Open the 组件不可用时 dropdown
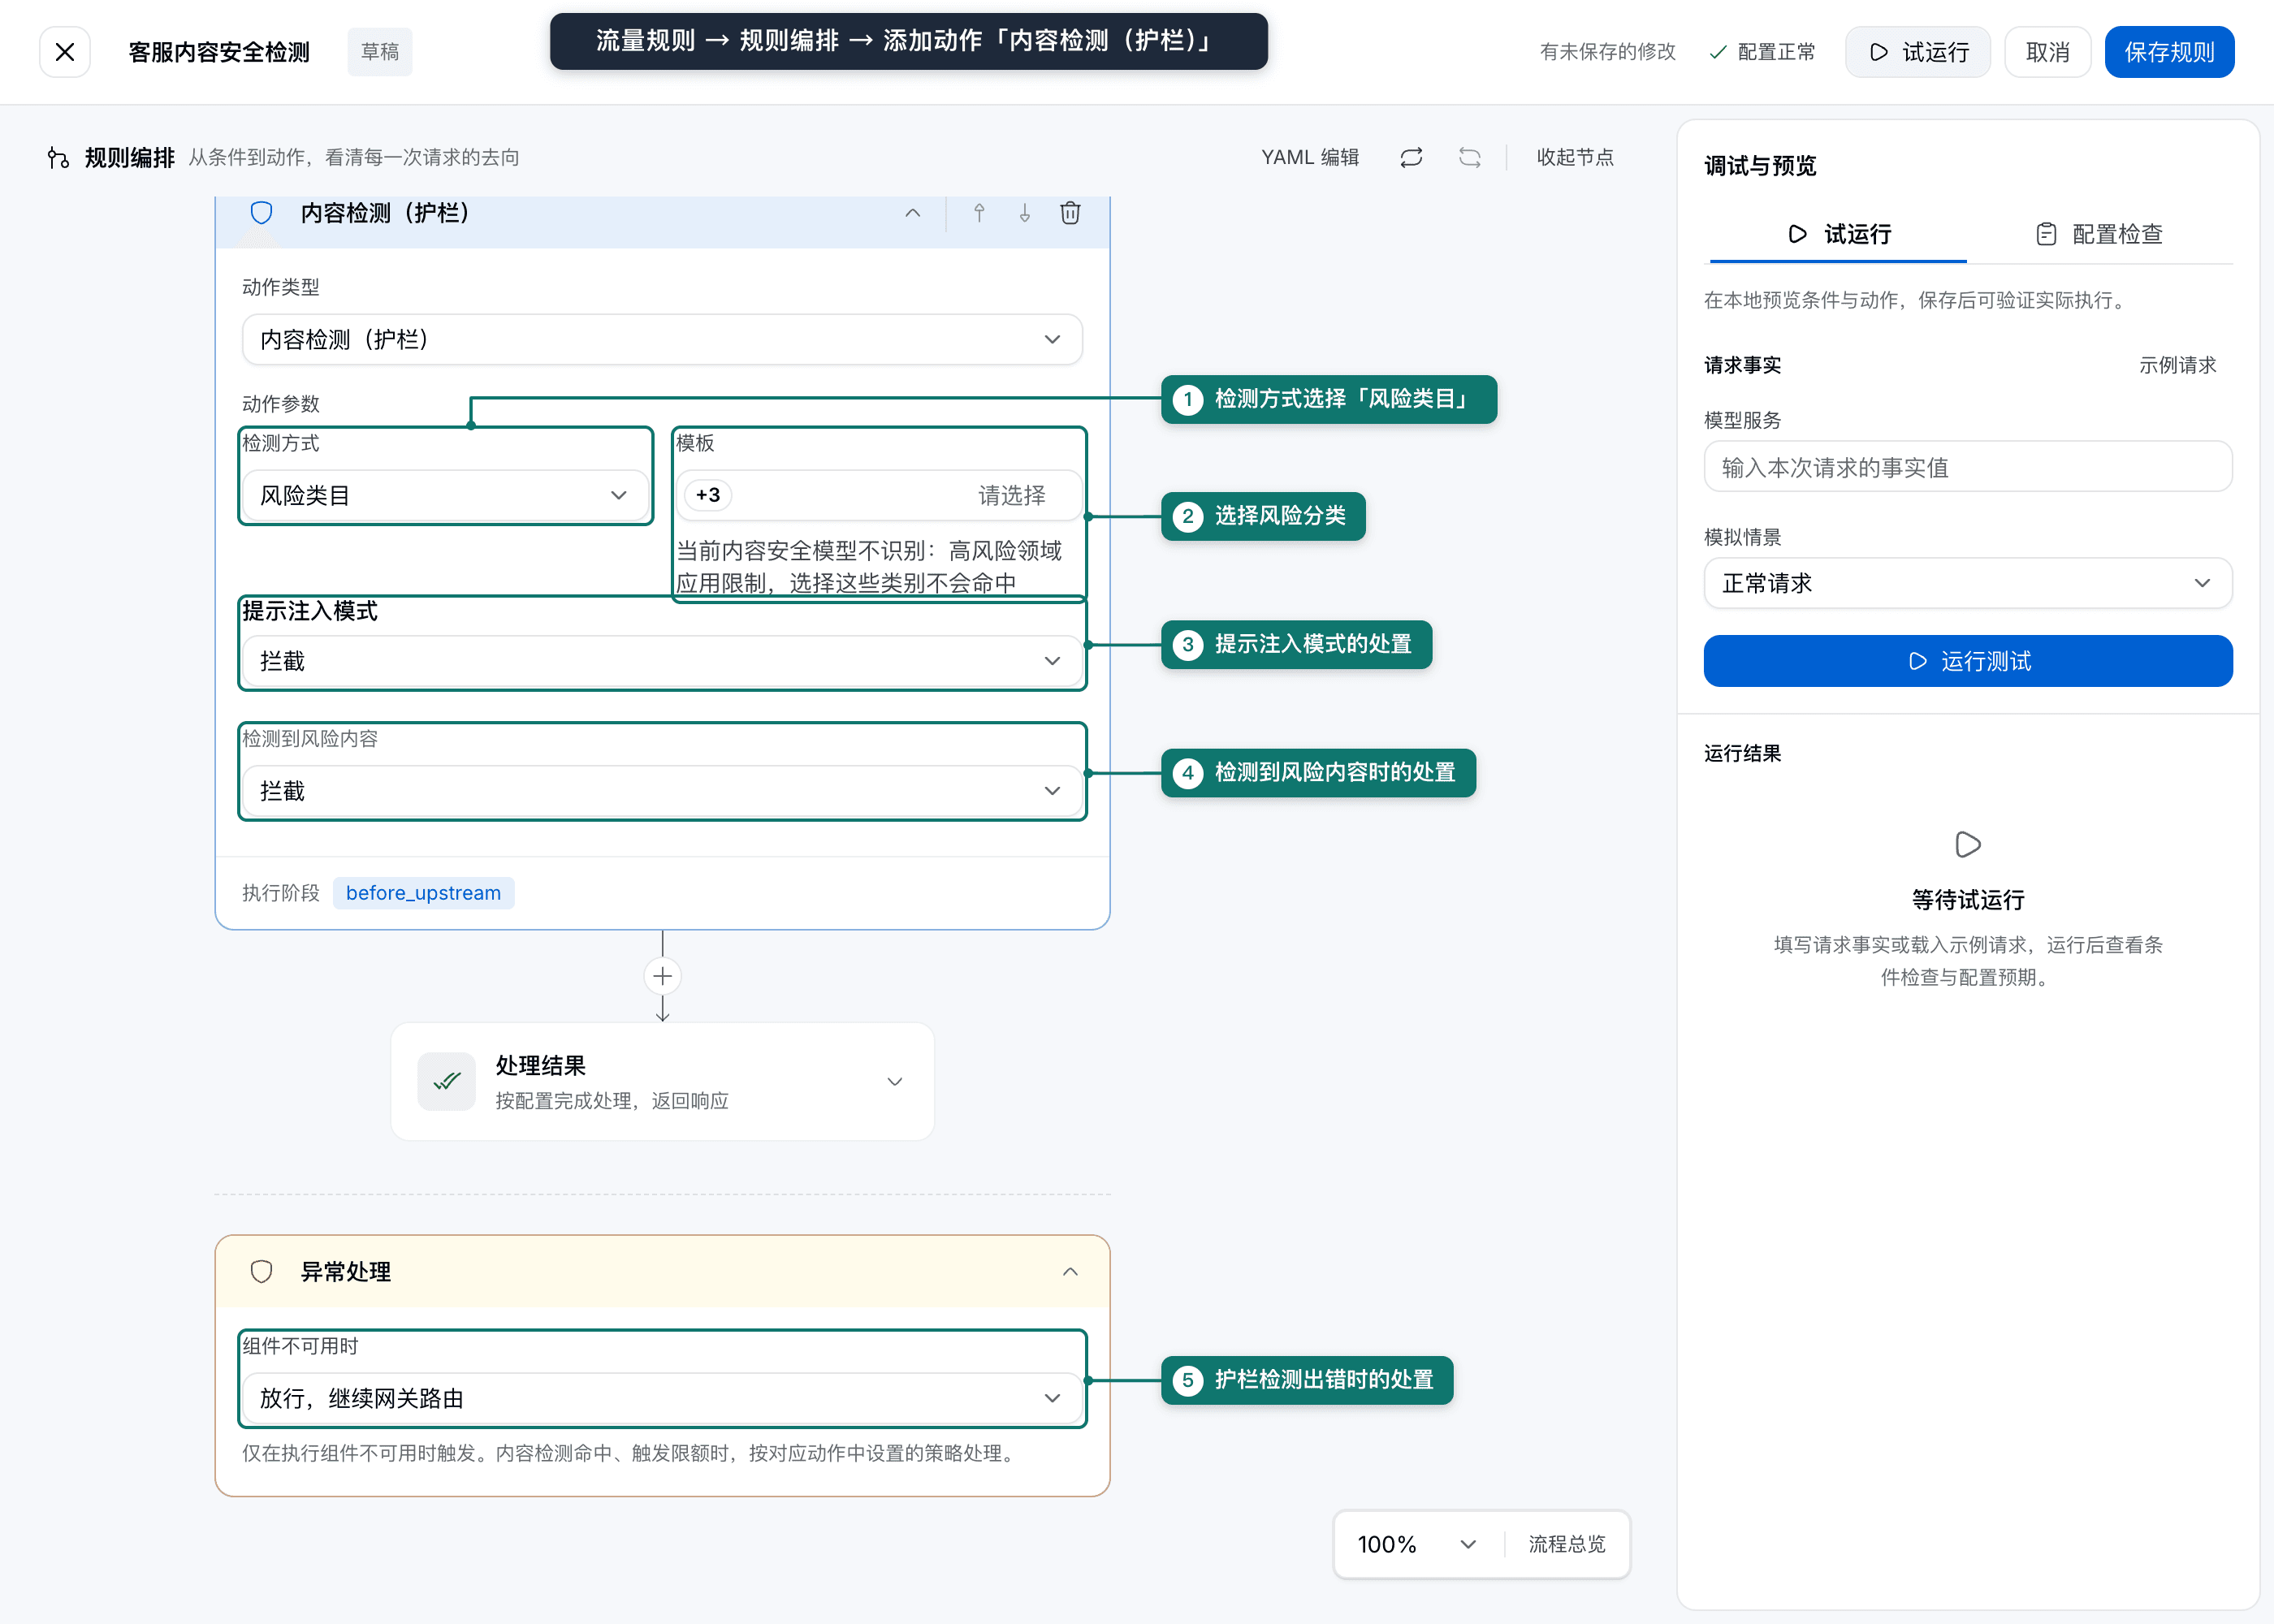This screenshot has width=2274, height=1624. [662, 1398]
